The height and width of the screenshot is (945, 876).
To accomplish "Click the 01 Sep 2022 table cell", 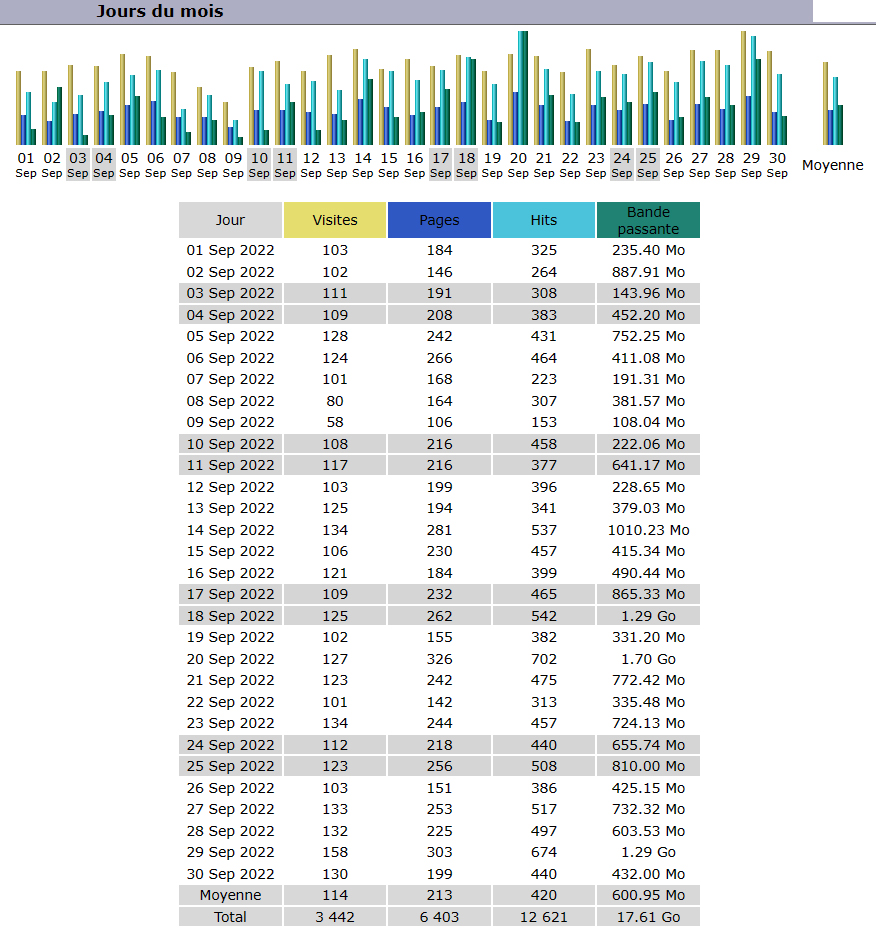I will [230, 250].
